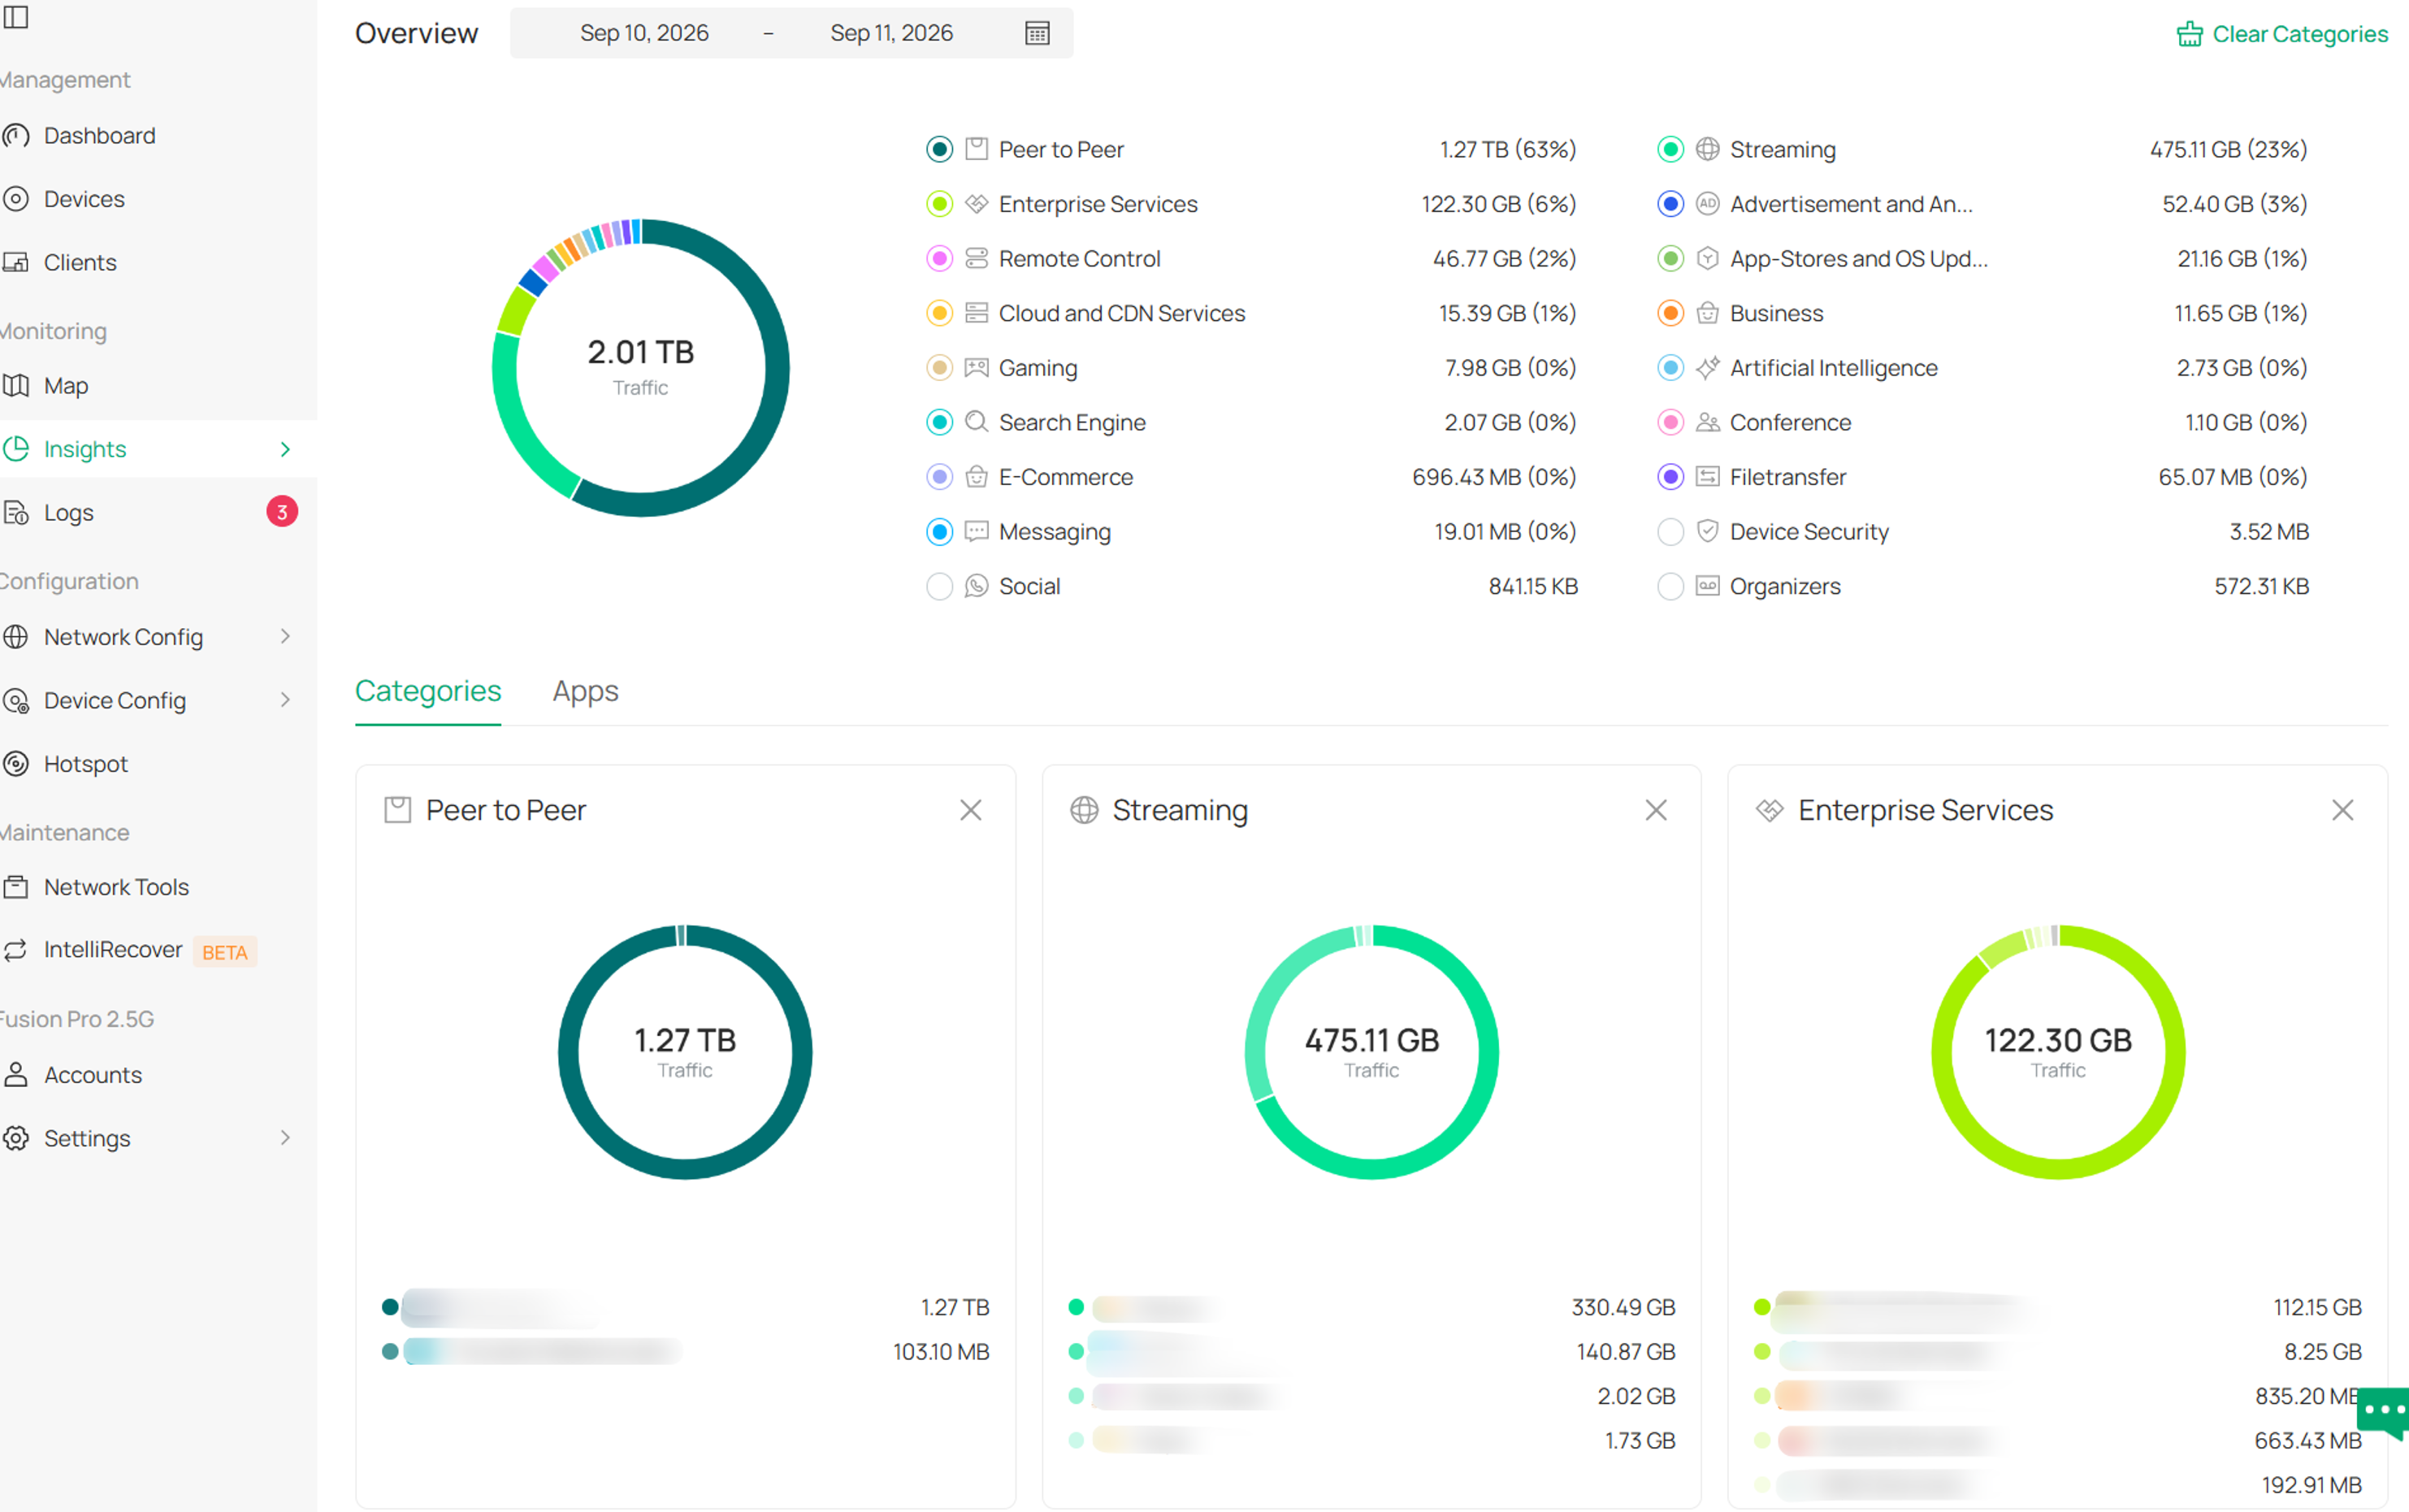The width and height of the screenshot is (2409, 1512).
Task: Click the Remote Control legend icon
Action: [x=976, y=258]
